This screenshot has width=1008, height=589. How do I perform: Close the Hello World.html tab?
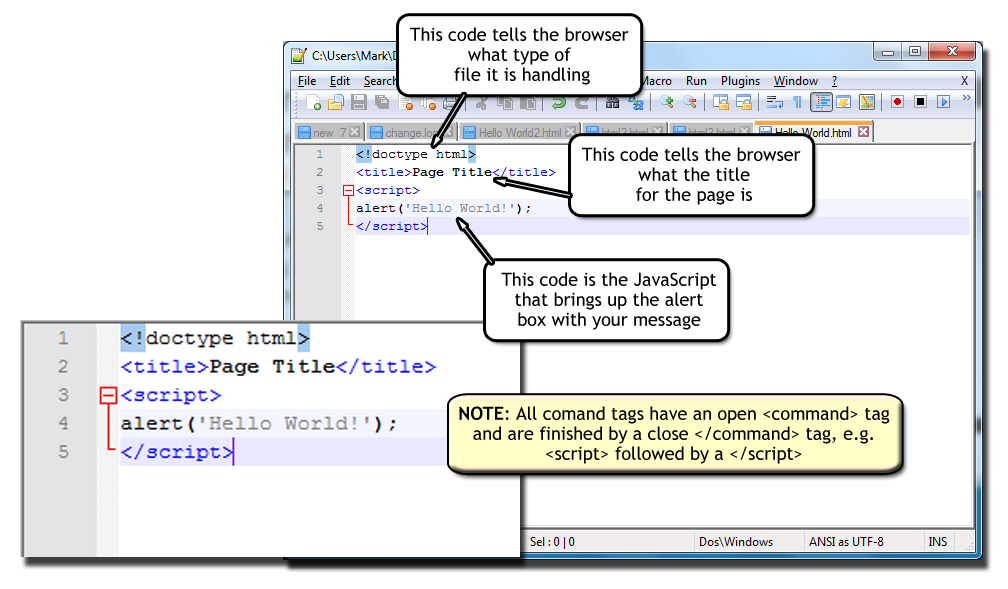tap(864, 131)
